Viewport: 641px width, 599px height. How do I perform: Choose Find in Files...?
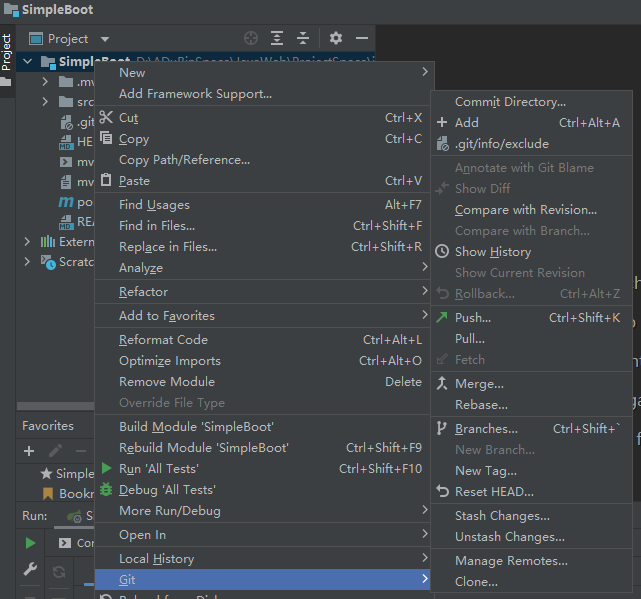tap(262, 226)
